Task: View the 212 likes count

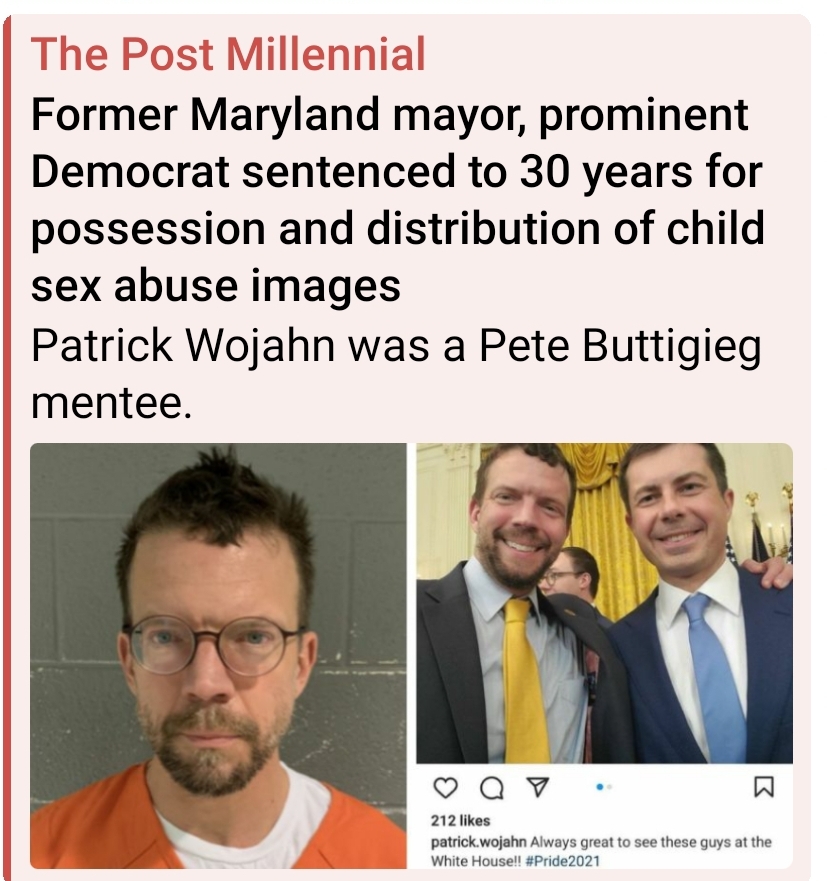Action: tap(461, 820)
